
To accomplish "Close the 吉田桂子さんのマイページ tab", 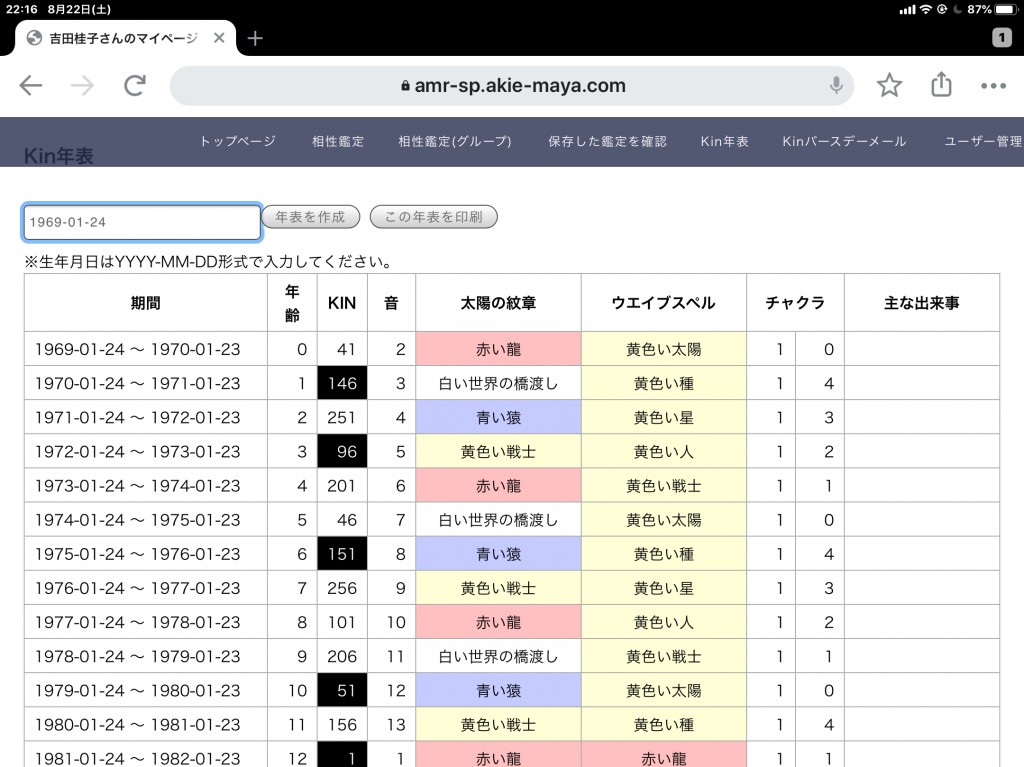I will [219, 38].
